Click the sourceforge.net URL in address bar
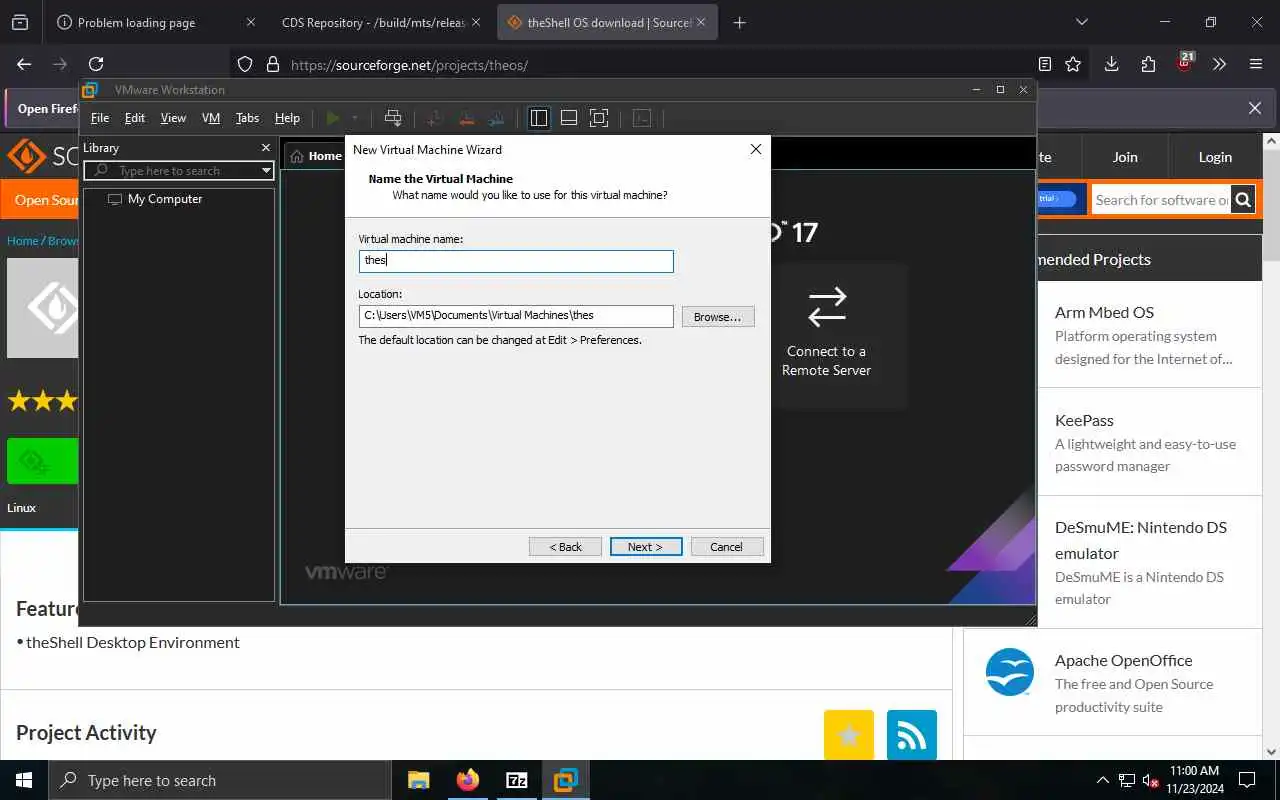 click(409, 65)
